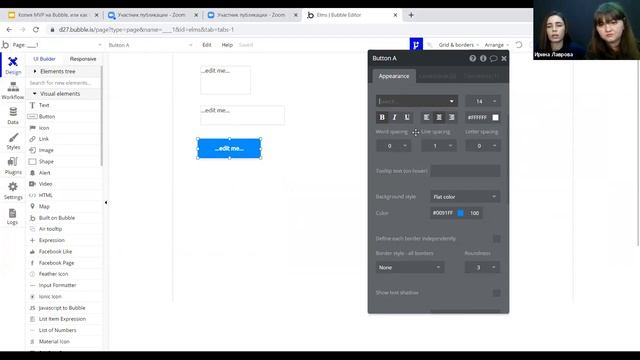This screenshot has width=640, height=360.
Task: Center align the button text
Action: (x=439, y=118)
